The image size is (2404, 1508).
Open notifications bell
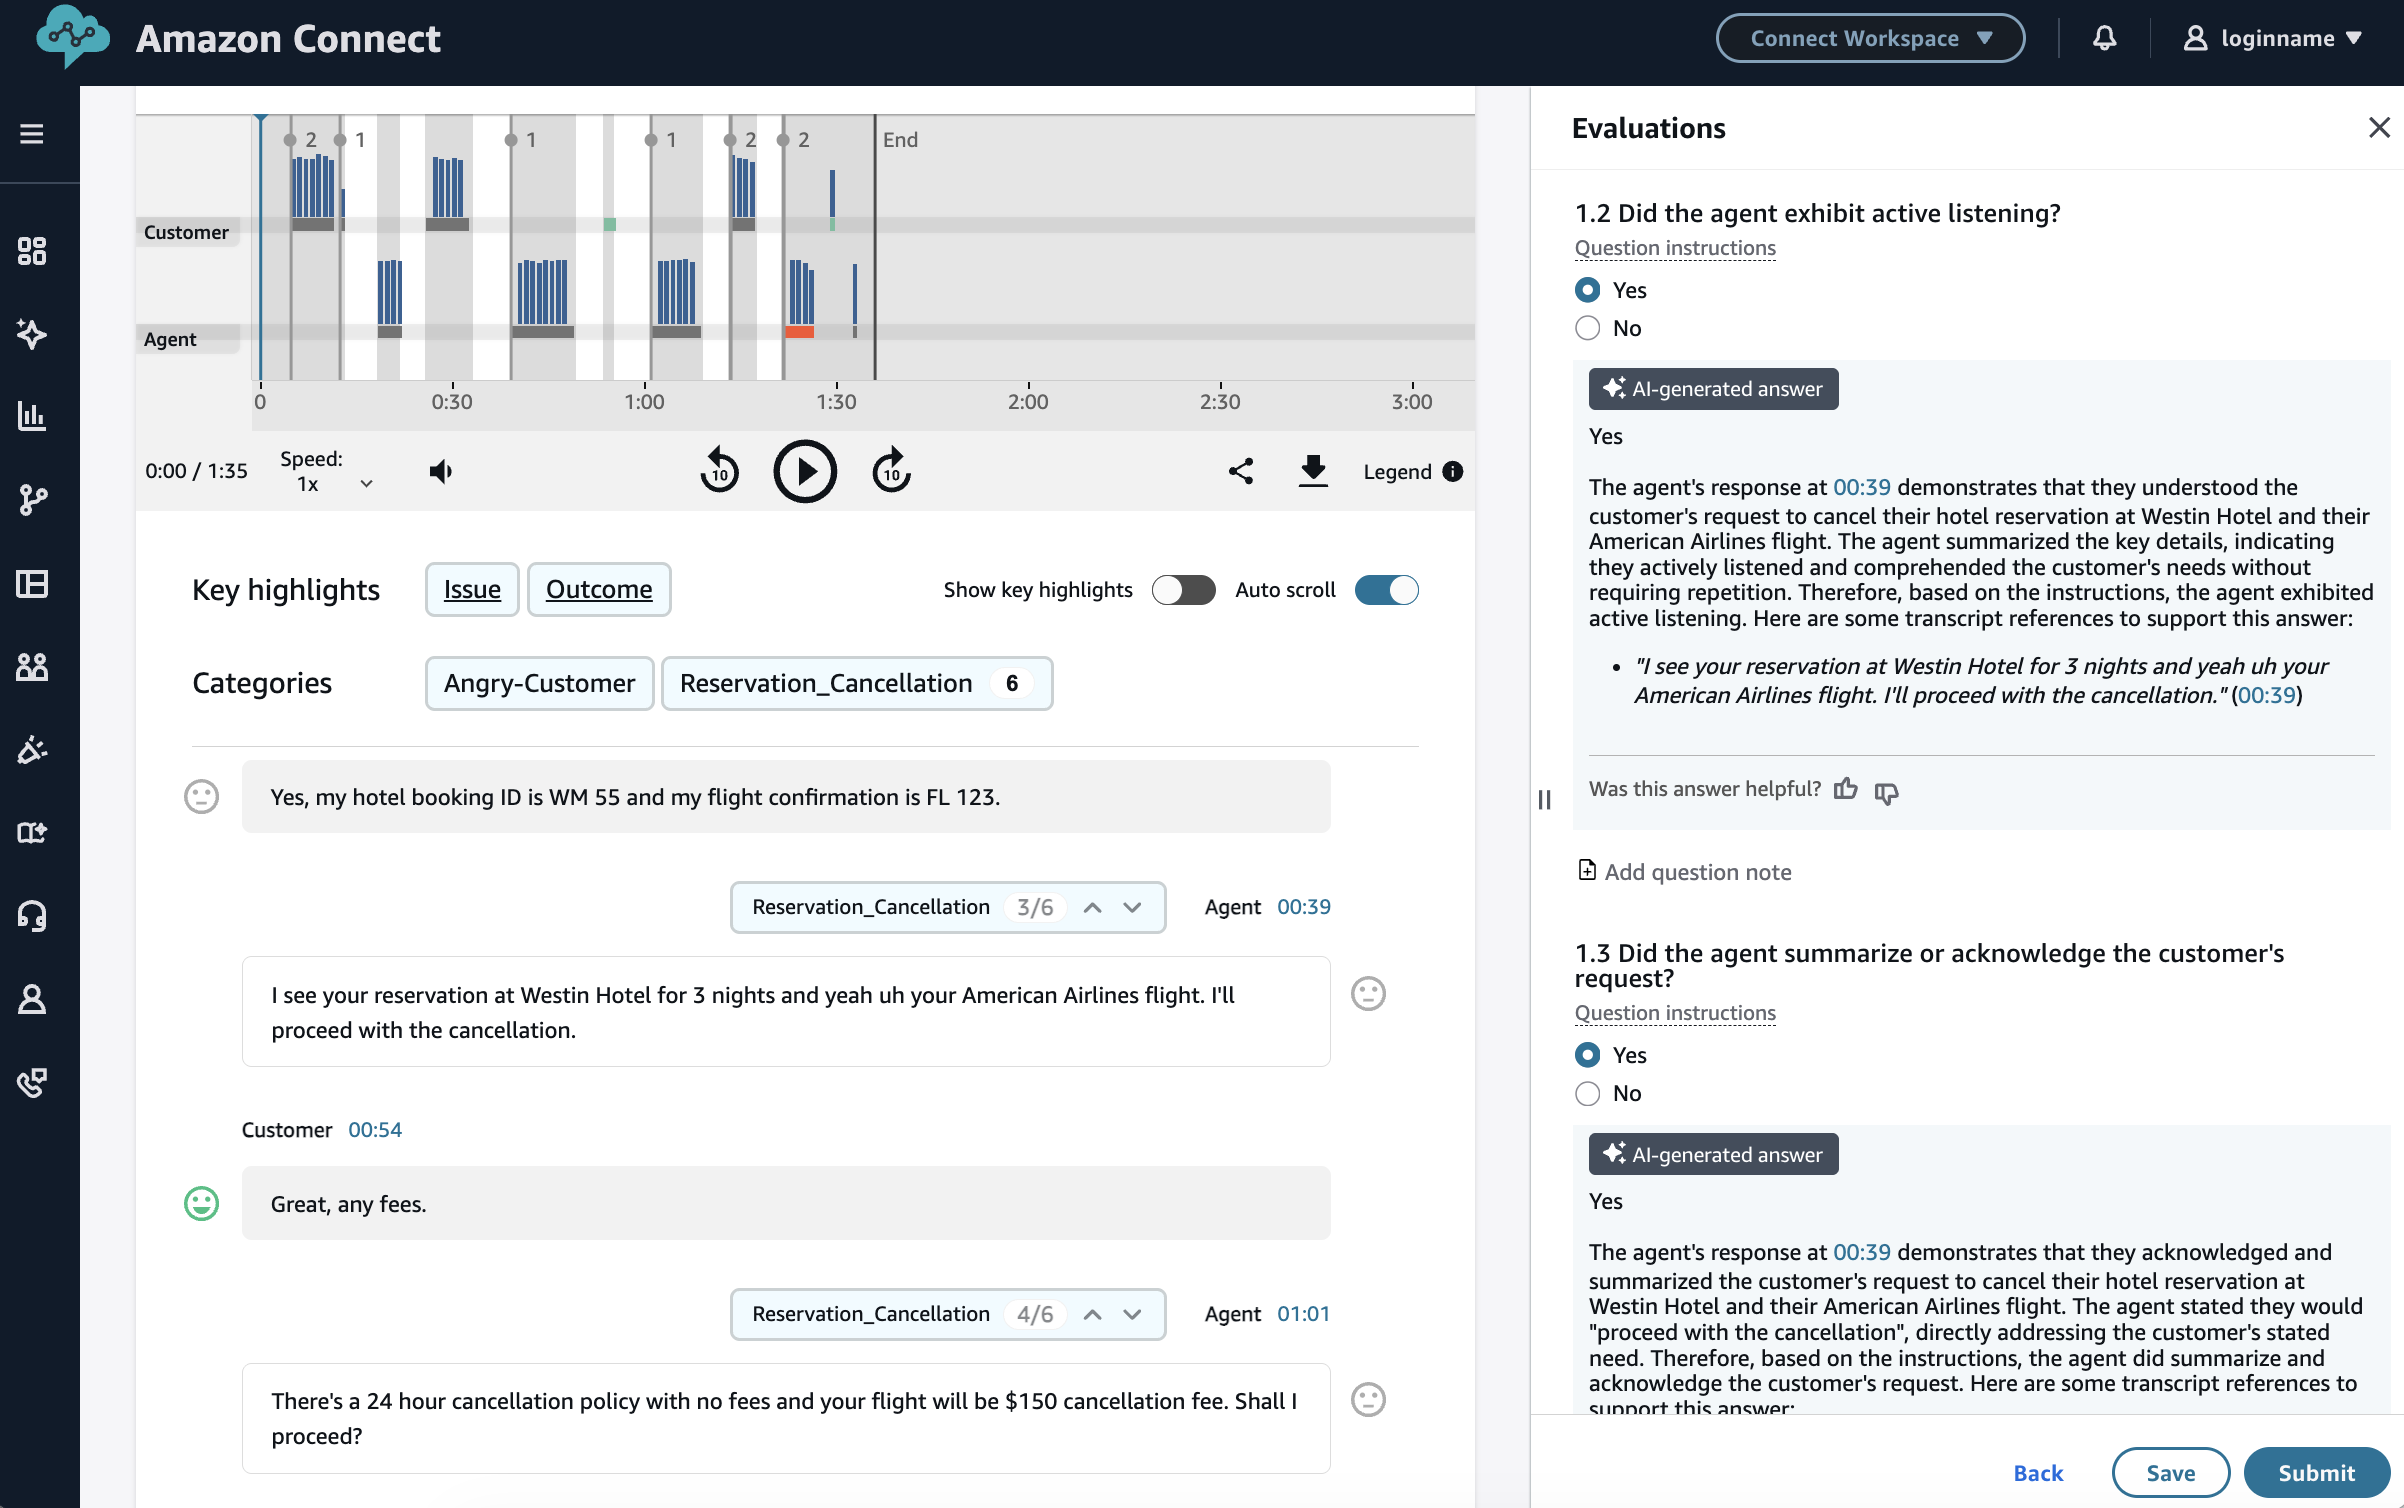click(x=2104, y=39)
